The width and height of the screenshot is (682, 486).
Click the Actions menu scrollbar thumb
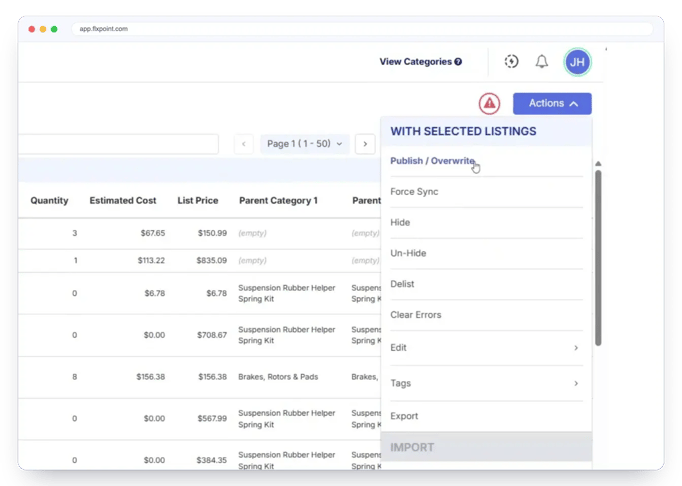[598, 258]
